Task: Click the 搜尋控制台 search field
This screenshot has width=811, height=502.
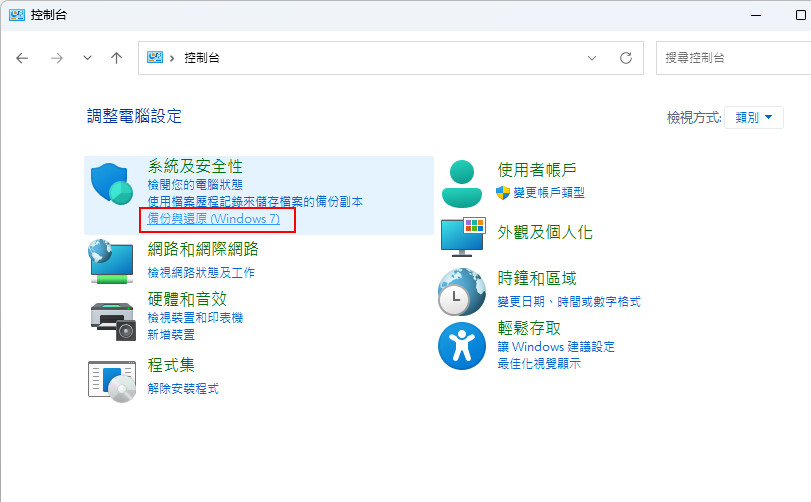Action: coord(733,58)
